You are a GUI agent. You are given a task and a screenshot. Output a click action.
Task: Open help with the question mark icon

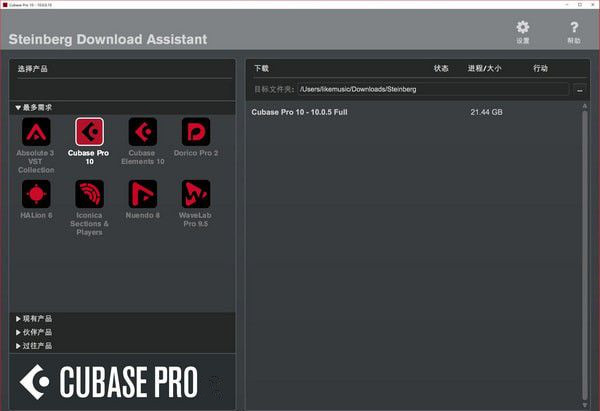pyautogui.click(x=573, y=29)
